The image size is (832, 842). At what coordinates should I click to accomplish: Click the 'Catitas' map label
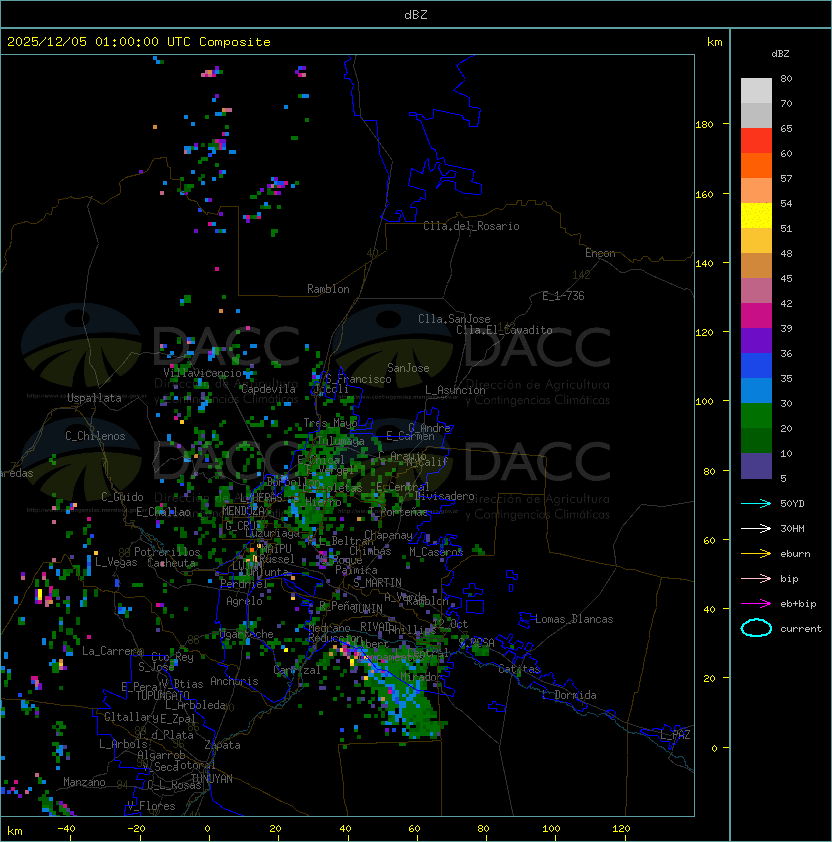click(x=519, y=669)
